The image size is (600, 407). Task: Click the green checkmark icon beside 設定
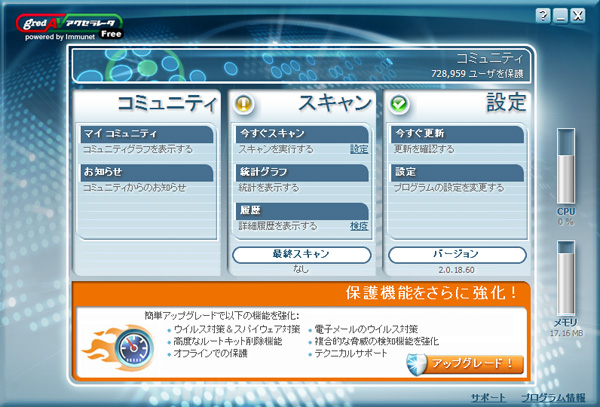(x=398, y=104)
